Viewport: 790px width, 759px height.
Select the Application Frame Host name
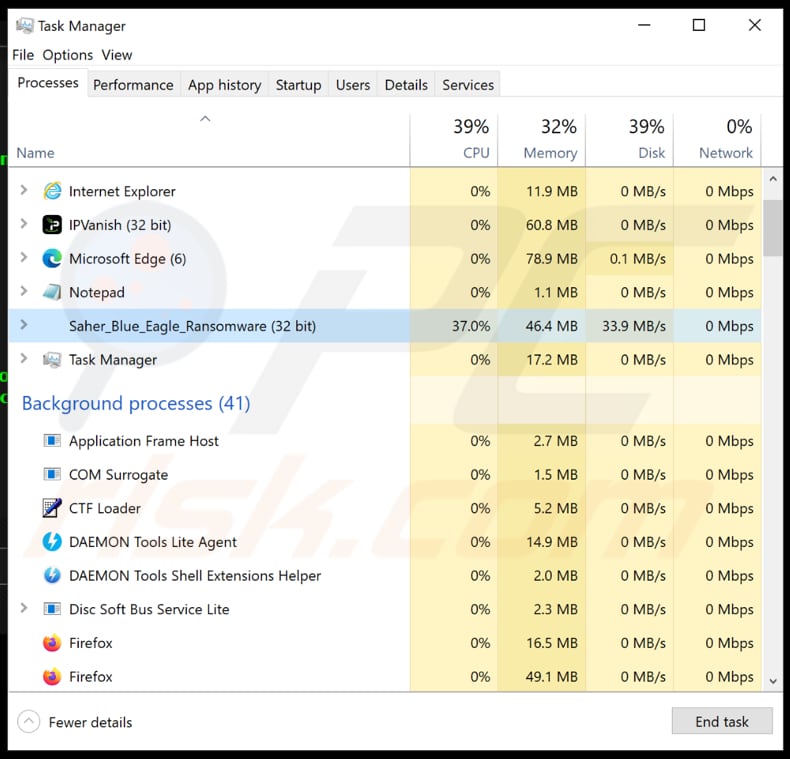(144, 441)
